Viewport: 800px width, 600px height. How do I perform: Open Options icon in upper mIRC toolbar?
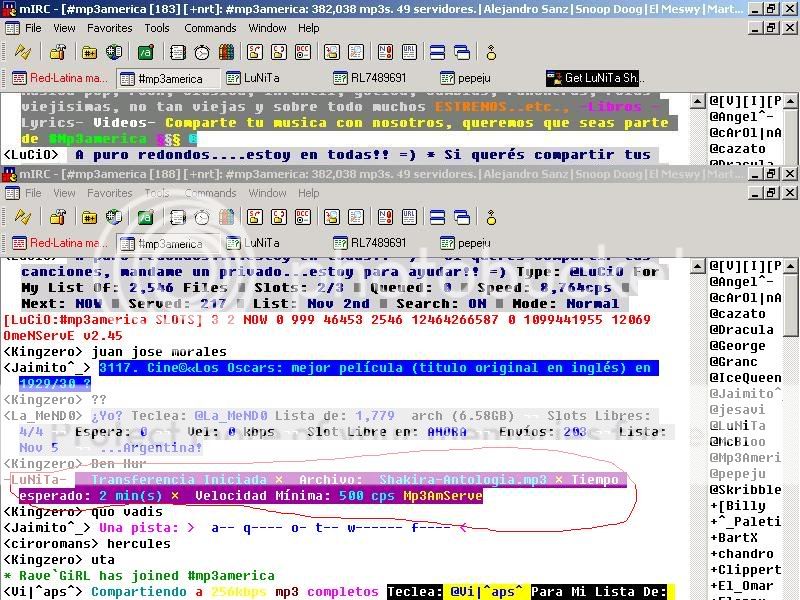pos(58,52)
